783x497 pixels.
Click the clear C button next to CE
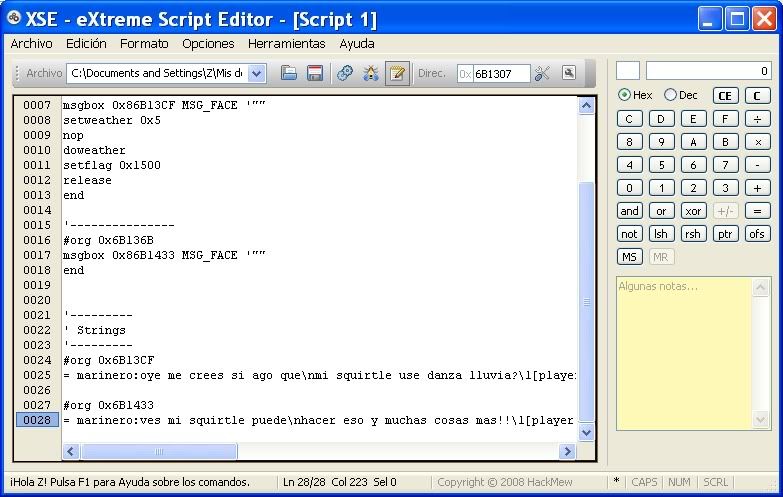[757, 96]
